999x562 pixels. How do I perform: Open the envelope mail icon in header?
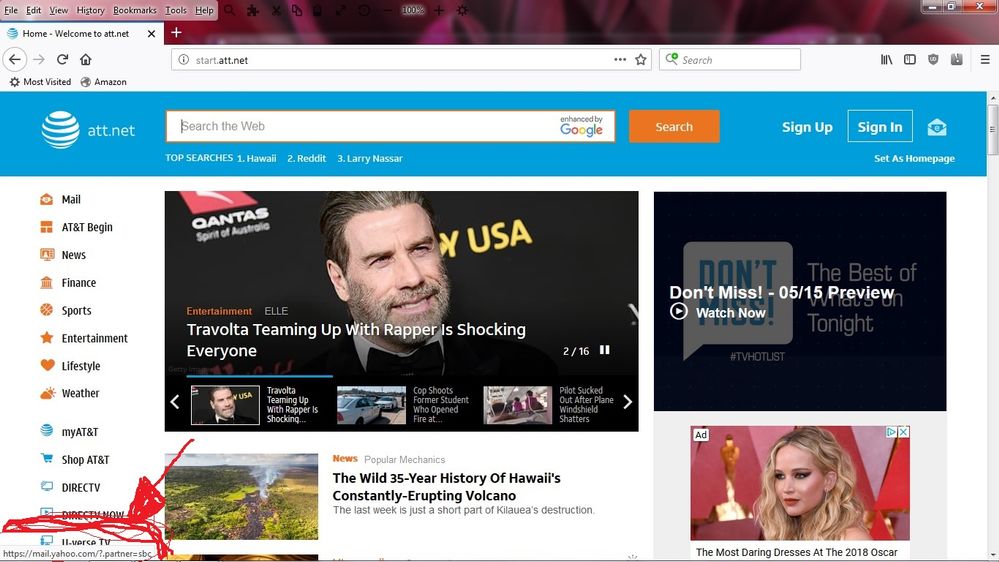(937, 127)
